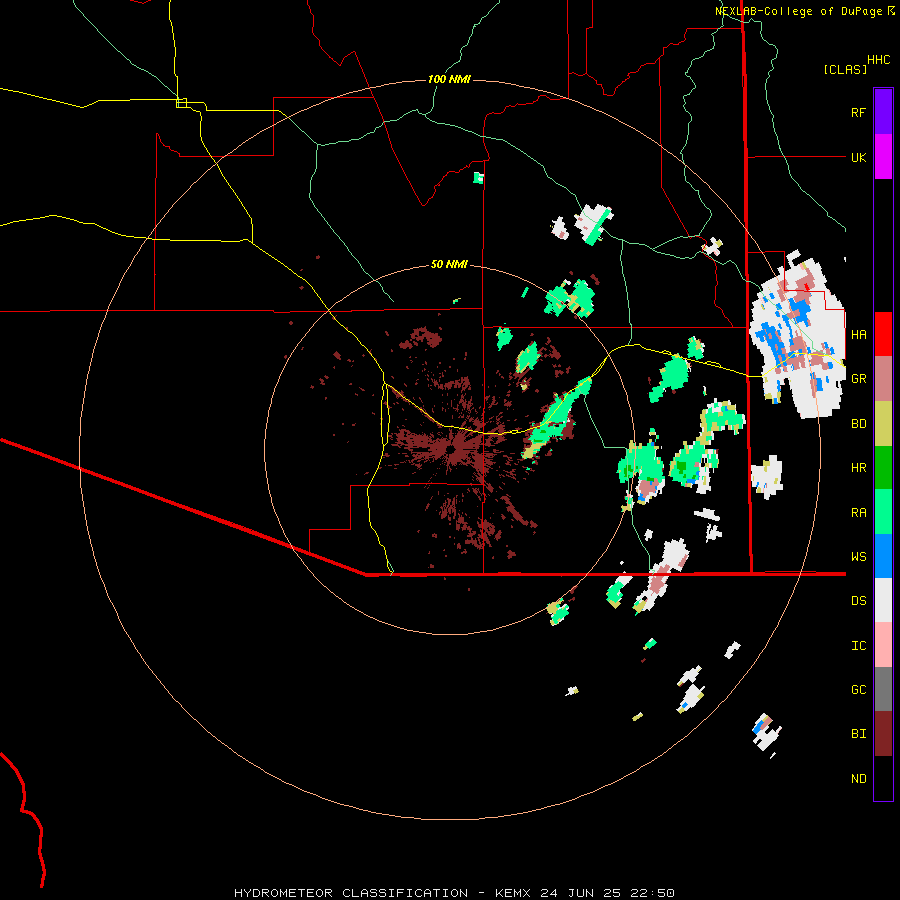Click the red HA legend color swatch
This screenshot has width=900, height=900.
[x=883, y=334]
